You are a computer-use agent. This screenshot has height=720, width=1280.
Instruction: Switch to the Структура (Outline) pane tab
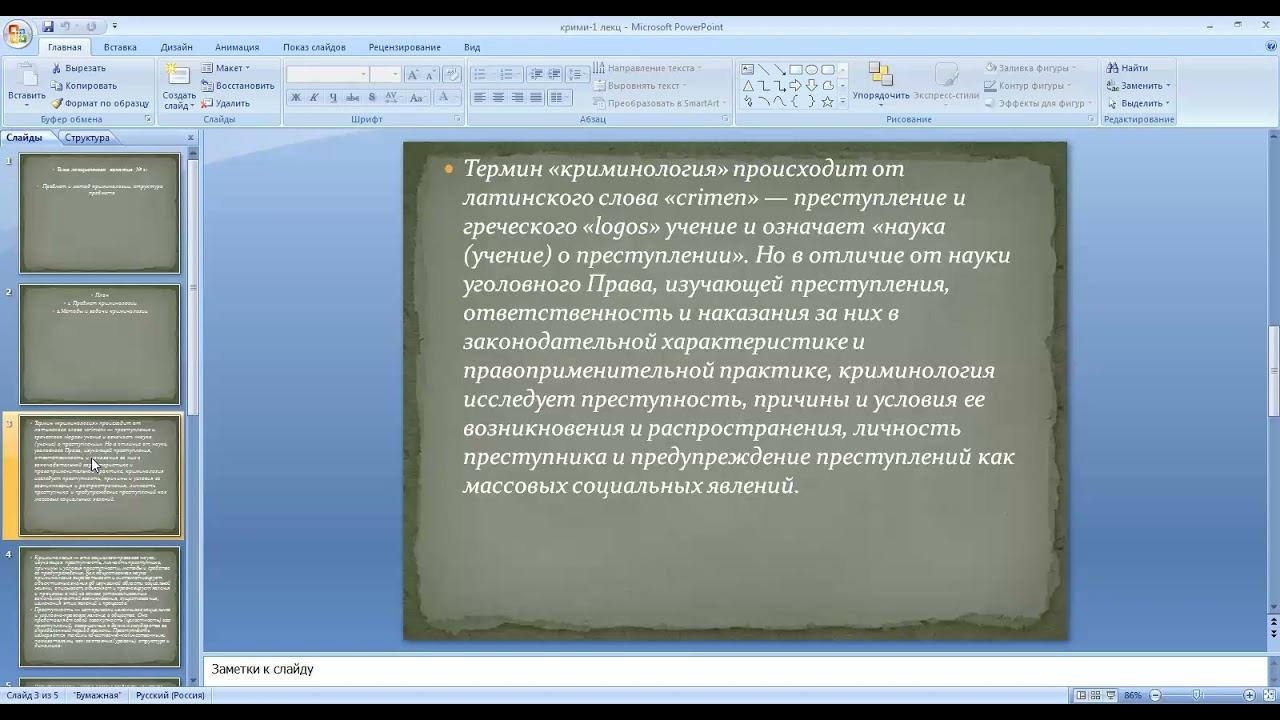pyautogui.click(x=87, y=138)
